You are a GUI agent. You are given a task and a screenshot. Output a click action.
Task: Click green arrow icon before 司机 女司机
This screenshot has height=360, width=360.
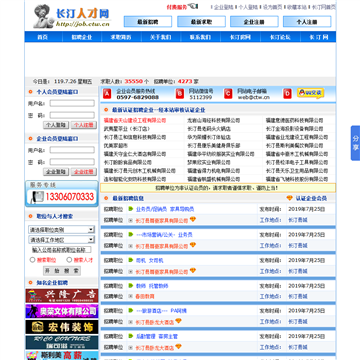[x=131, y=260]
